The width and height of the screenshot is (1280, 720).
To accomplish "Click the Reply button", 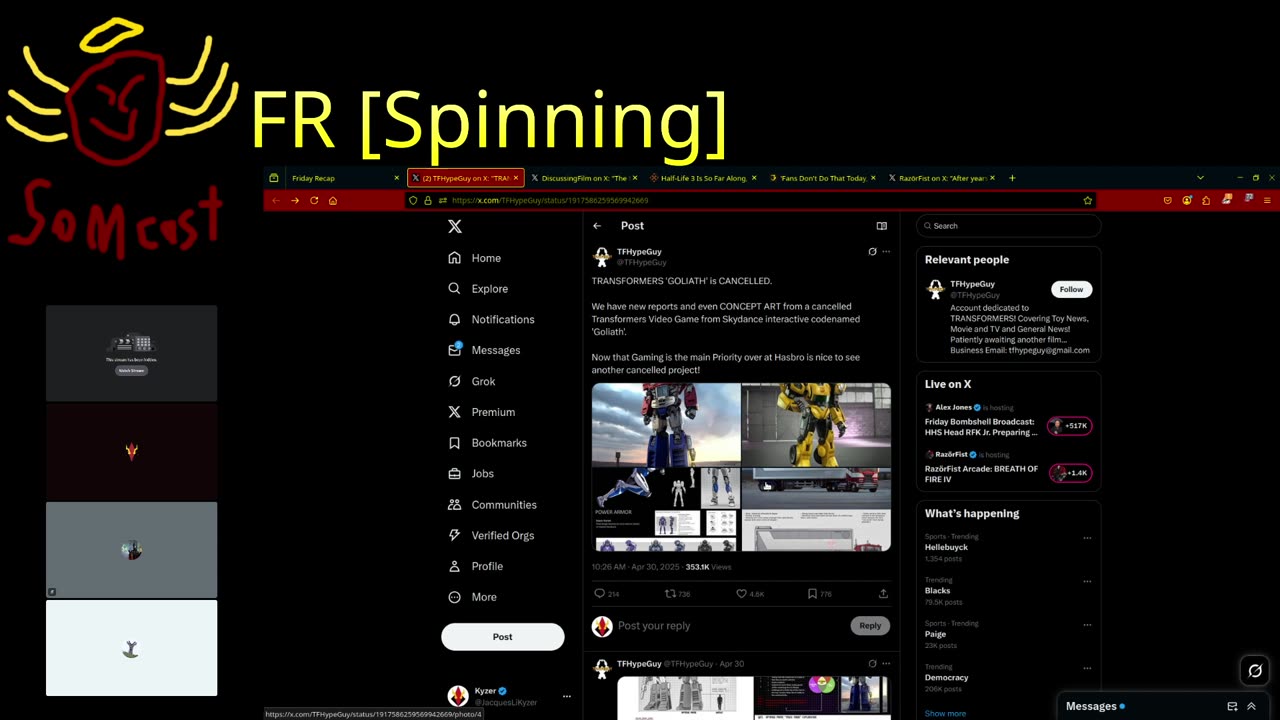I will (870, 626).
